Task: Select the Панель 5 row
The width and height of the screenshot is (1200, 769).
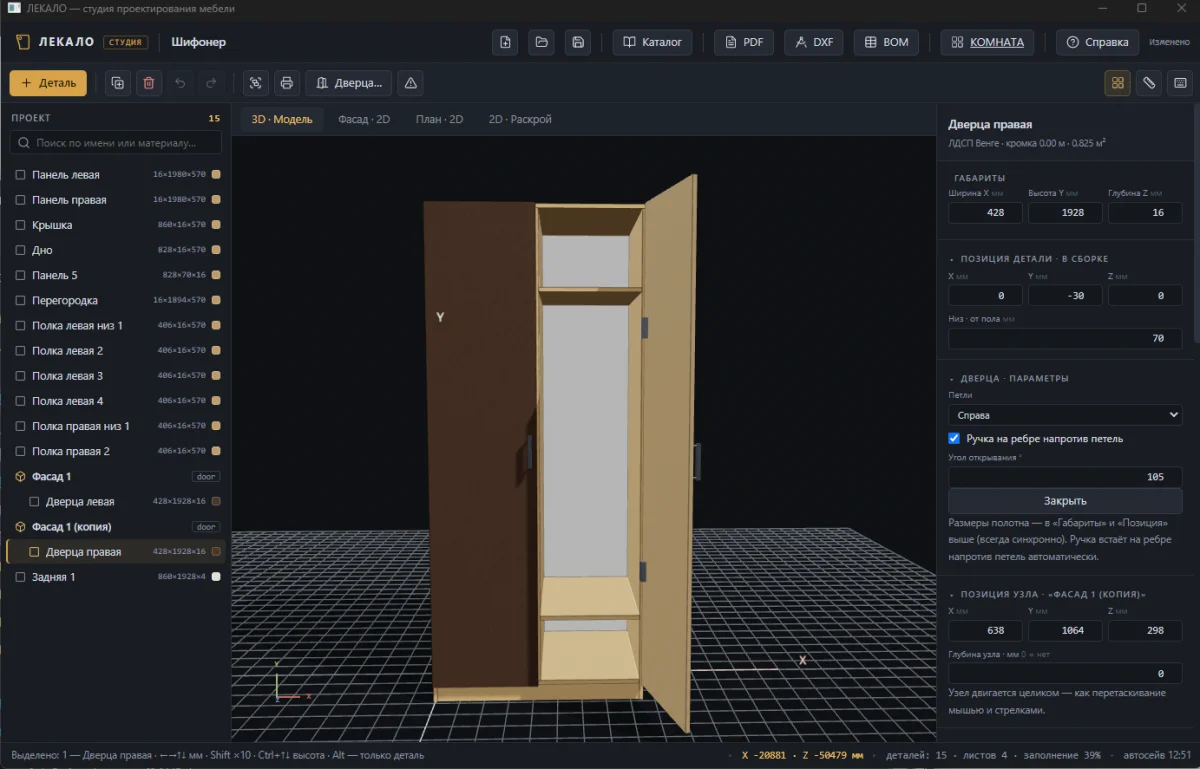Action: click(x=116, y=275)
